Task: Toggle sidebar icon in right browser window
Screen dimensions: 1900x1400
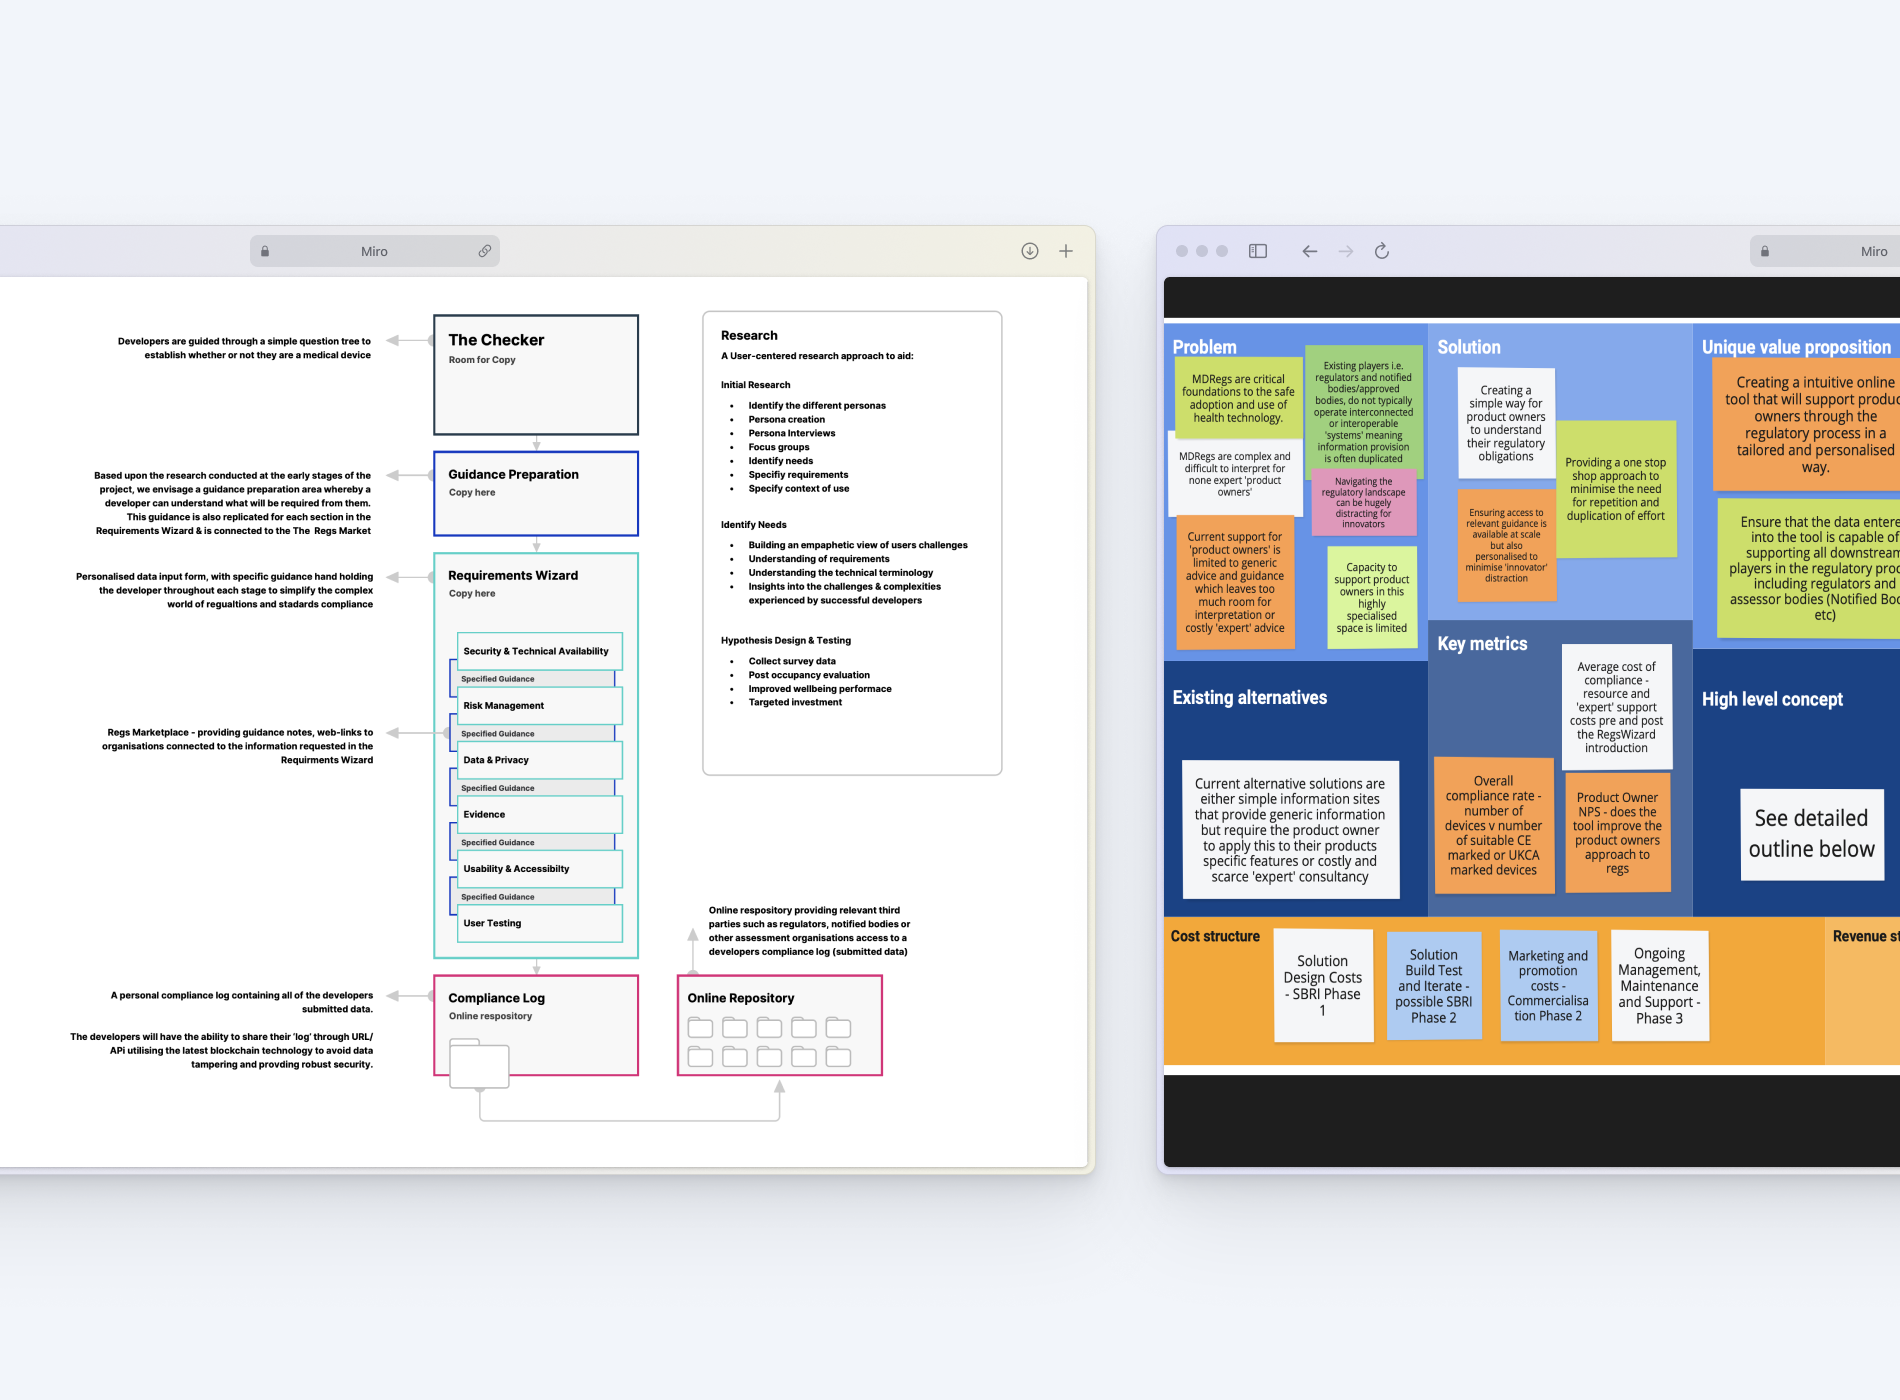Action: pos(1258,251)
